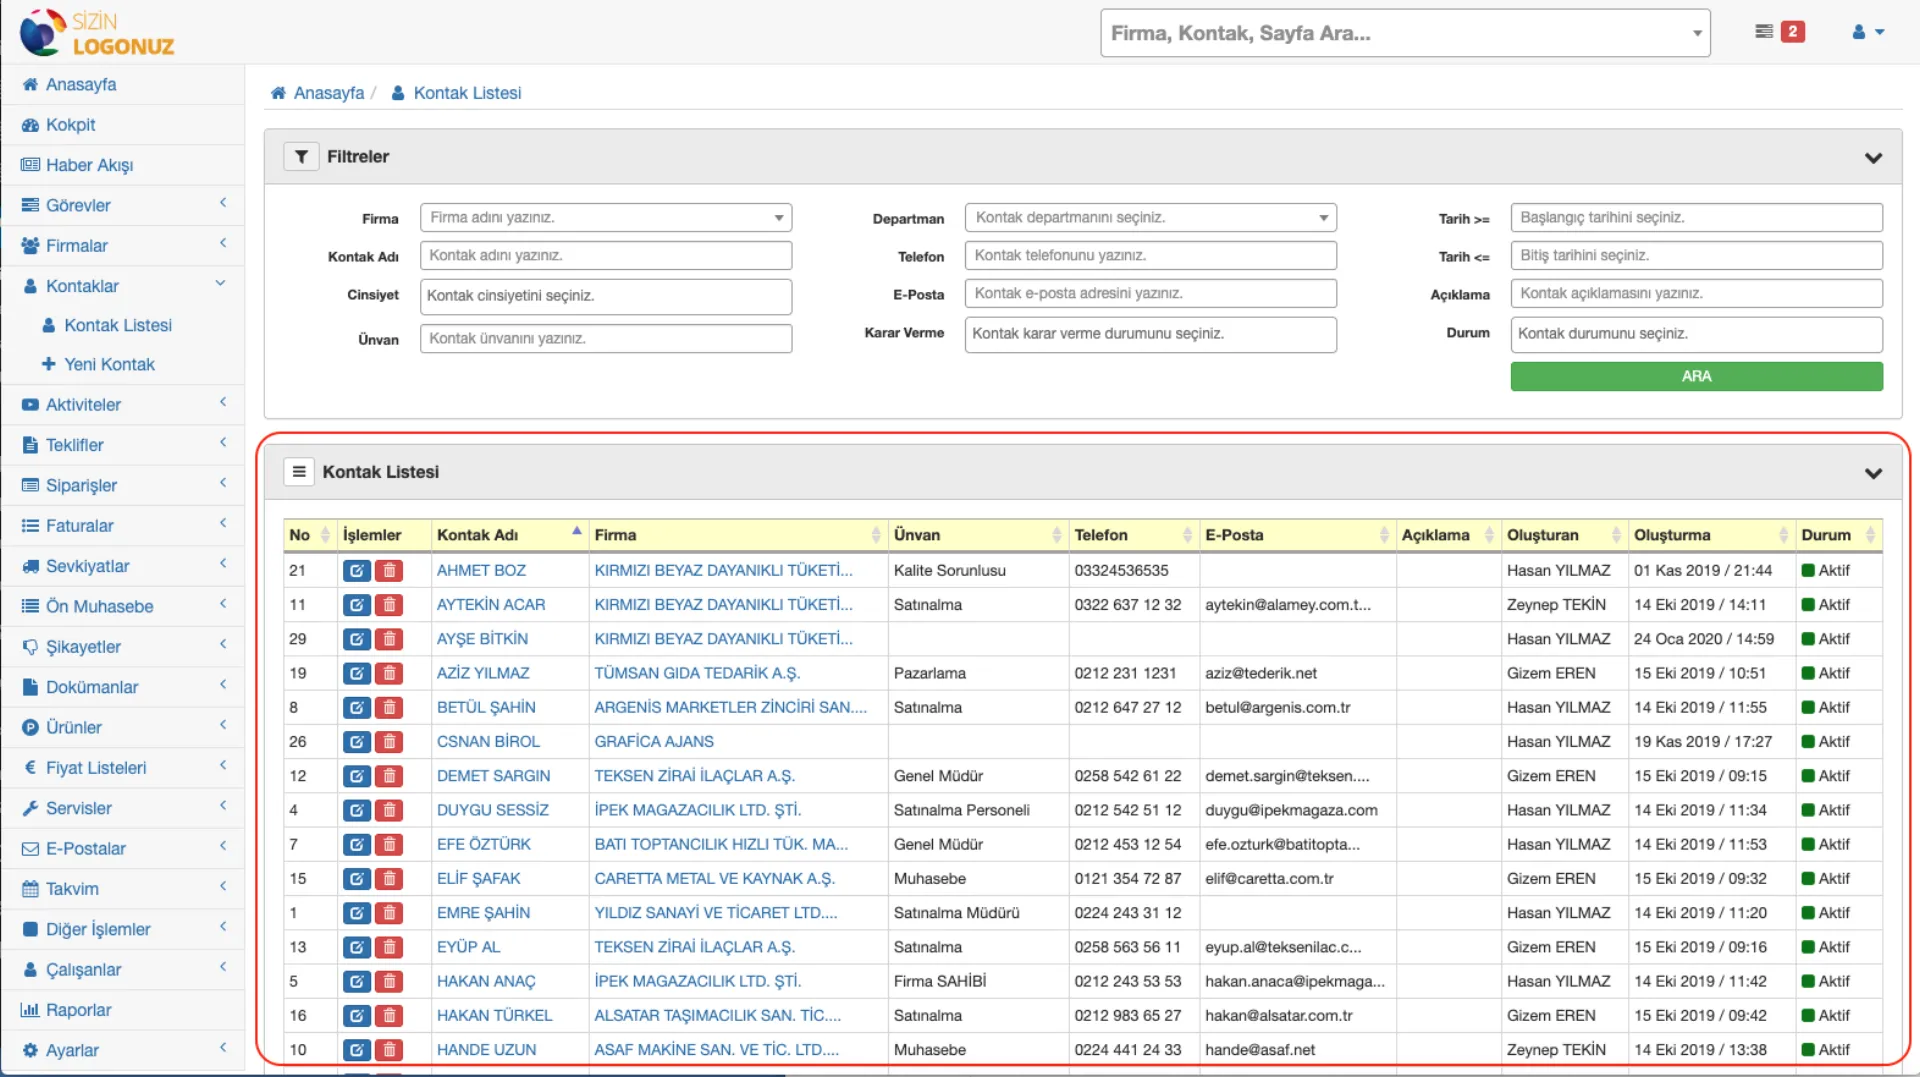Edit the AZİZ YILMAZ contact
The width and height of the screenshot is (1920, 1077).
(356, 674)
